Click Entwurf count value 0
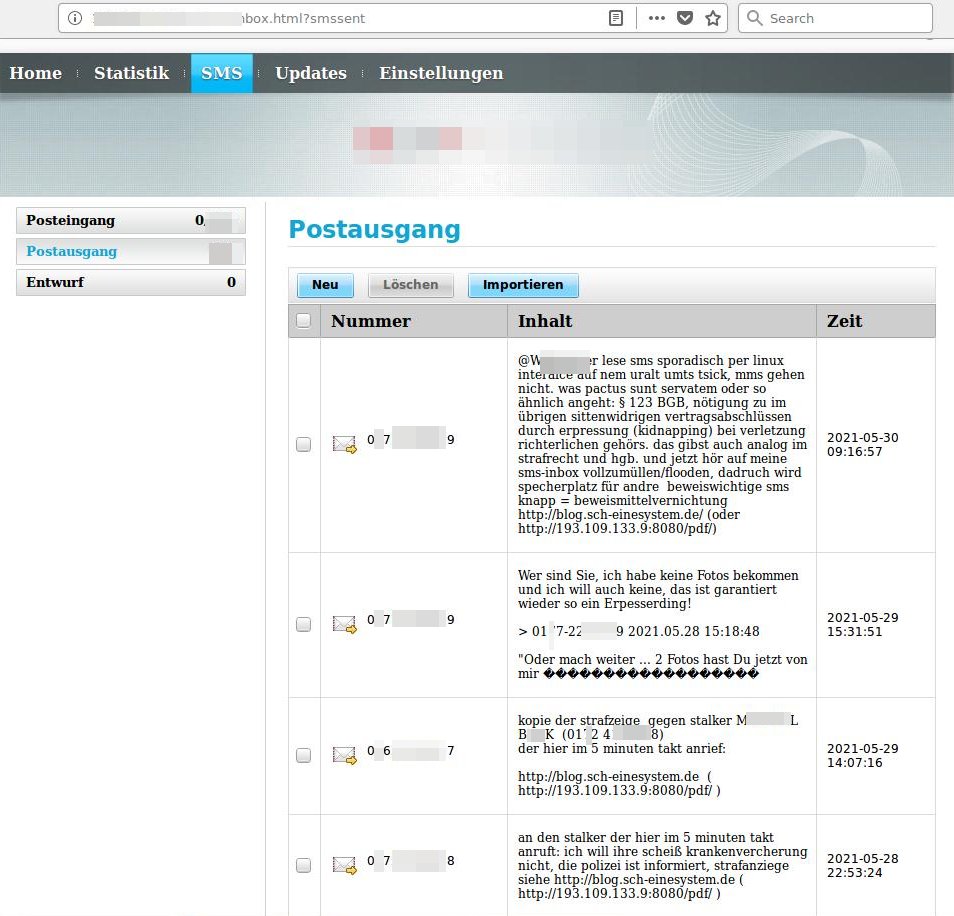954x916 pixels. pyautogui.click(x=231, y=282)
